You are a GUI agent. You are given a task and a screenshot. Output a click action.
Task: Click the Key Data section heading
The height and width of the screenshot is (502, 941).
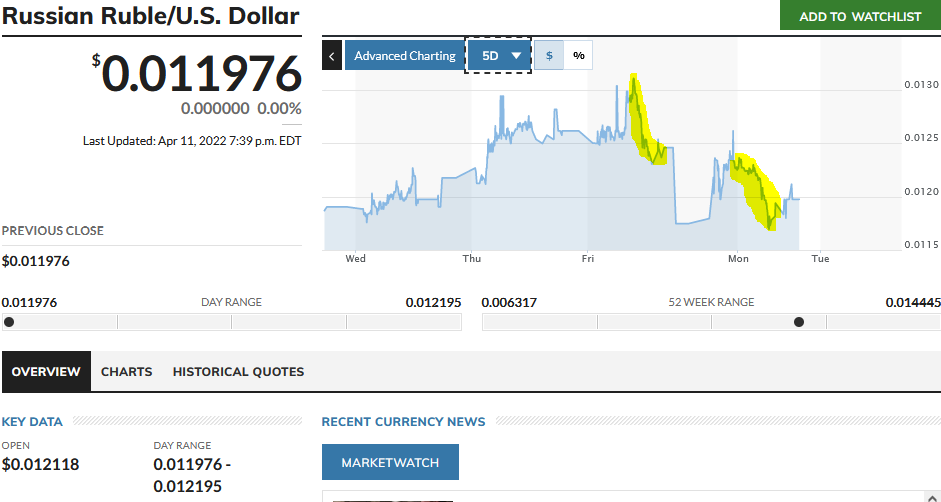click(x=32, y=422)
